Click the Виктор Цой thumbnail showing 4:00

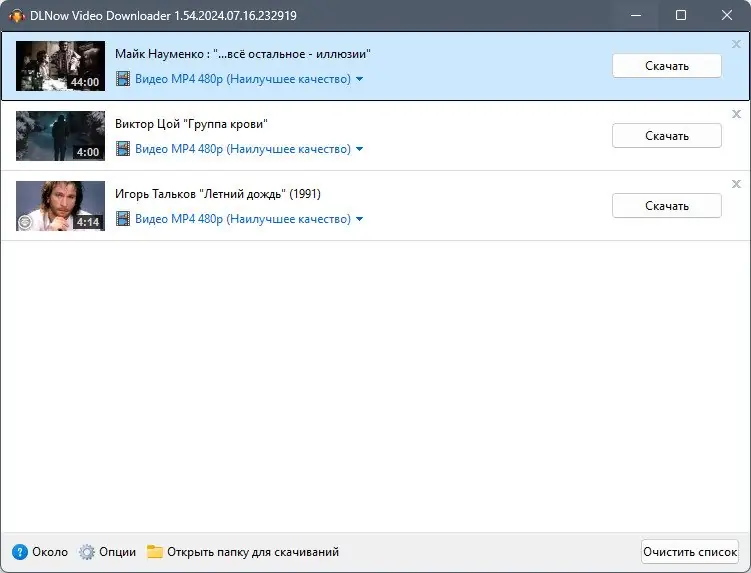(x=60, y=136)
